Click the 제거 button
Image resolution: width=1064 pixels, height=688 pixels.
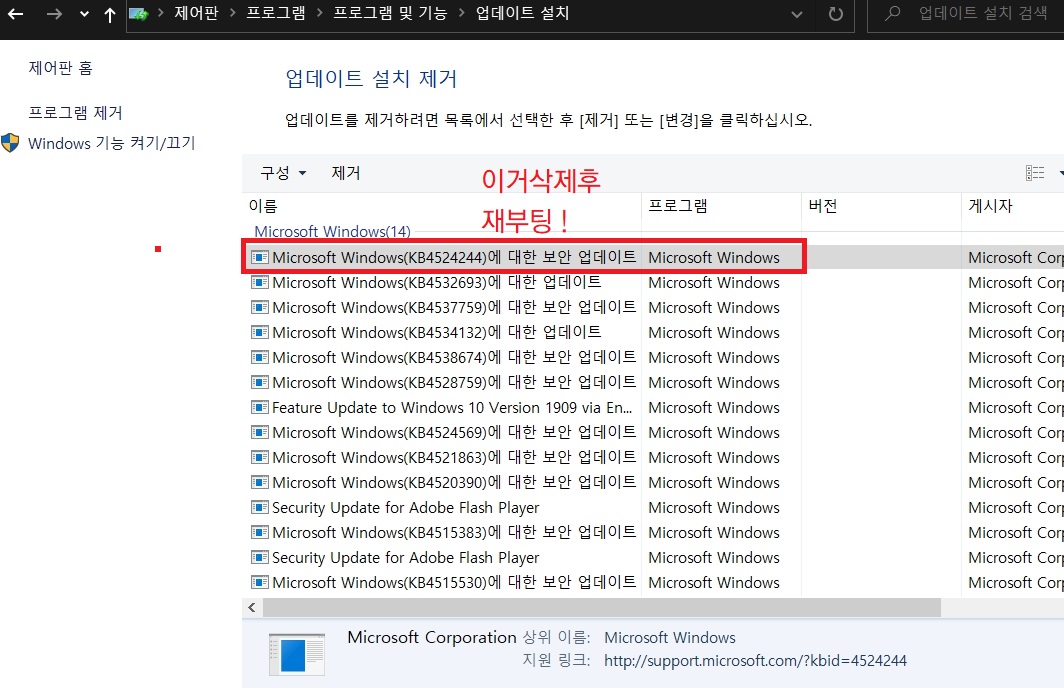(x=345, y=173)
